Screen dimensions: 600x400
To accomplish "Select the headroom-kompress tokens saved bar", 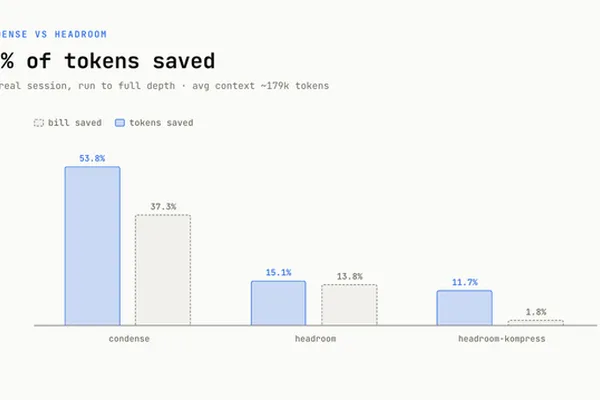I will [x=465, y=308].
